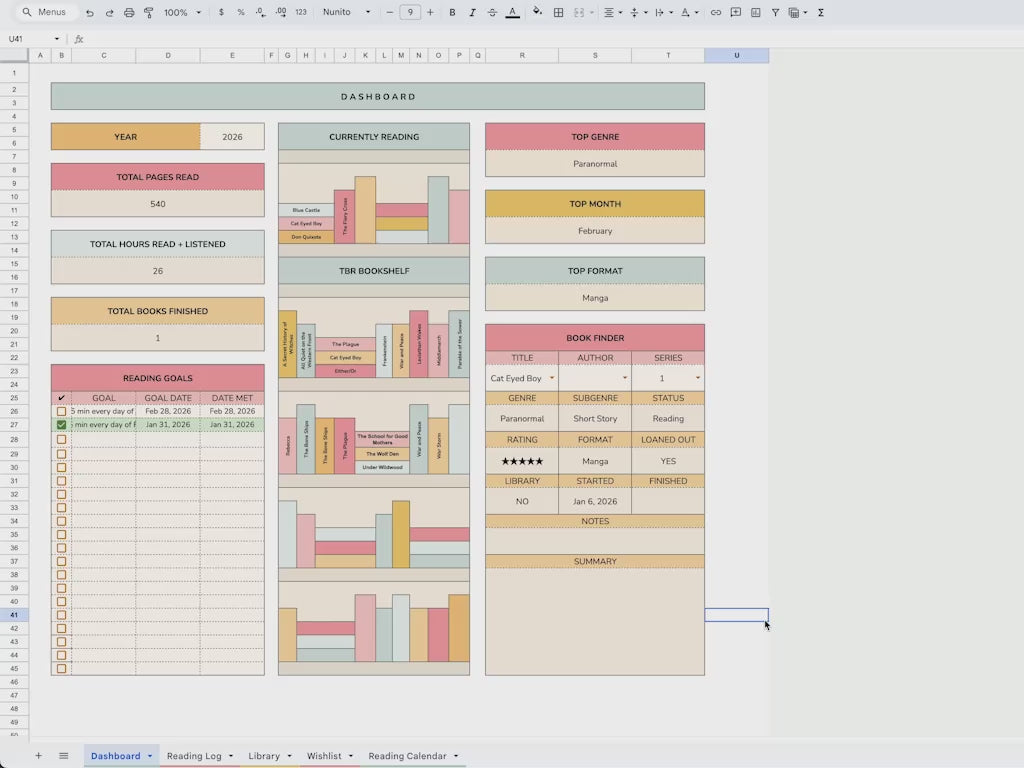Open the fill color picker
This screenshot has width=1024, height=768.
[537, 13]
